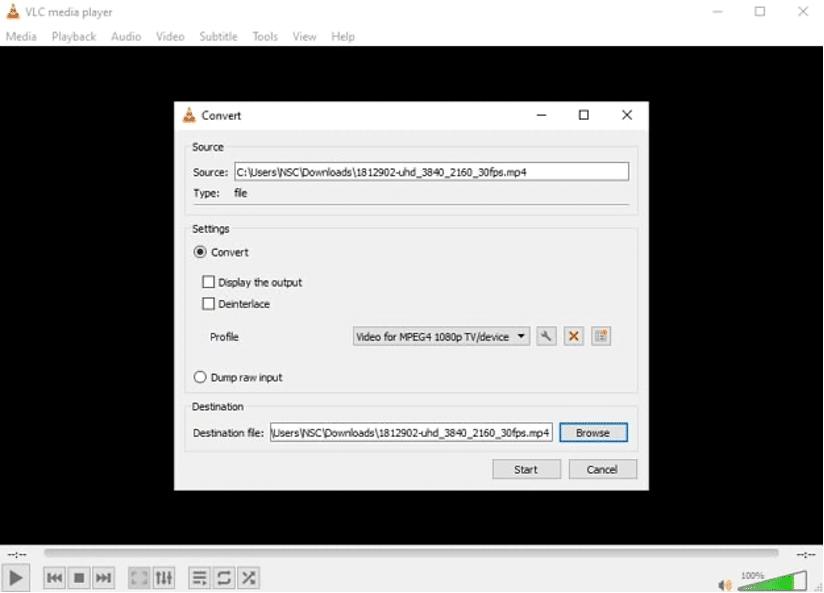824x593 pixels.
Task: Browse for a destination file
Action: click(x=594, y=432)
